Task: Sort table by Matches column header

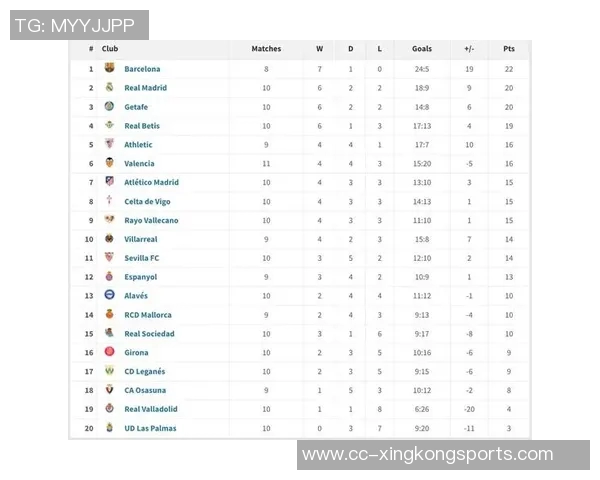Action: [266, 49]
